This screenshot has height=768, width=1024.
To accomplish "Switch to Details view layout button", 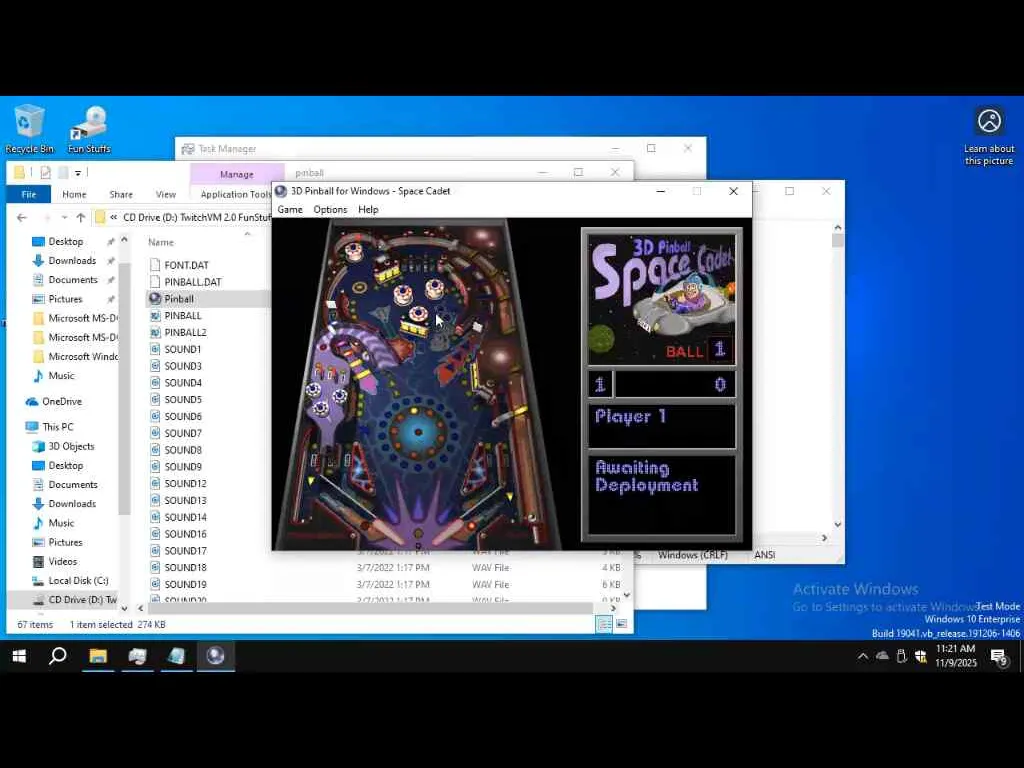I will click(604, 624).
